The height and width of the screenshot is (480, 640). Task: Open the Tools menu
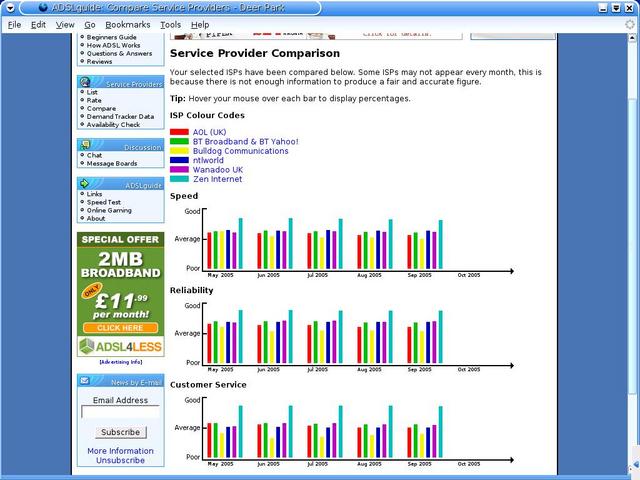(x=171, y=24)
